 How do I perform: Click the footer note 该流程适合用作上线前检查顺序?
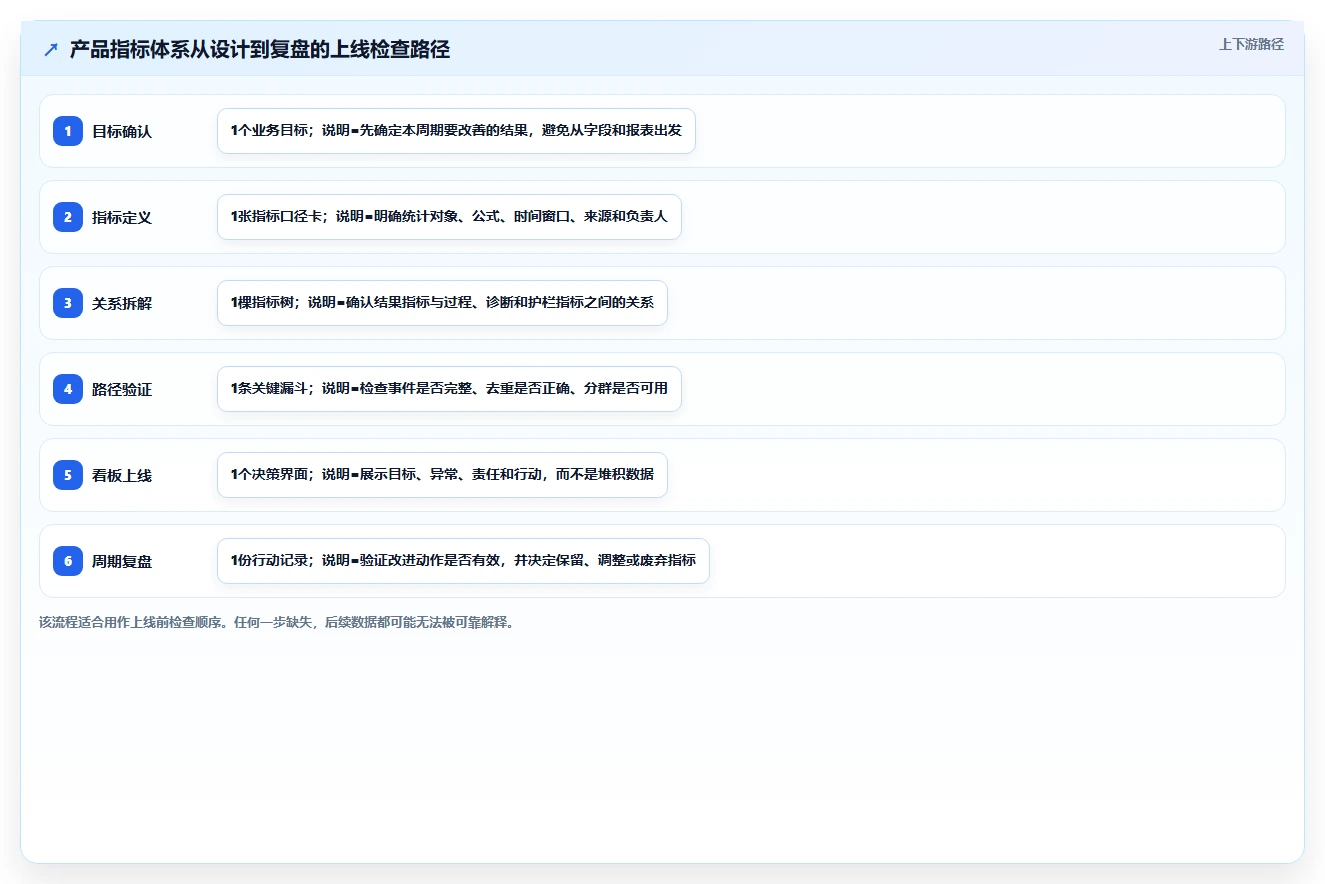point(277,622)
